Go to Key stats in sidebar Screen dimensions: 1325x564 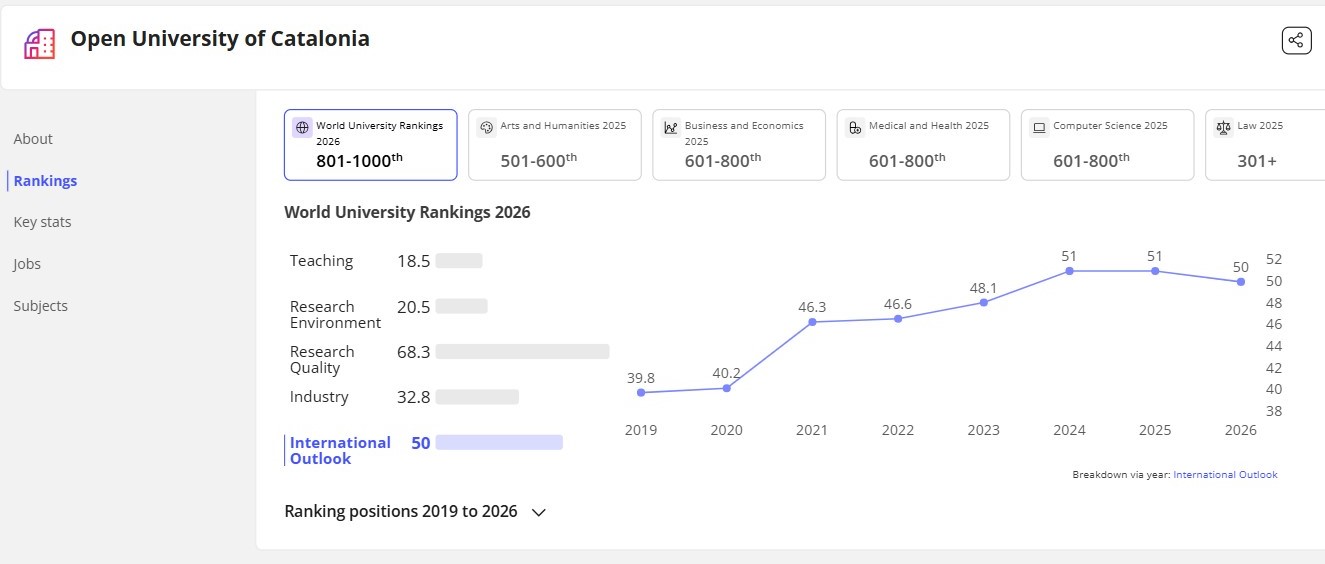pos(42,222)
